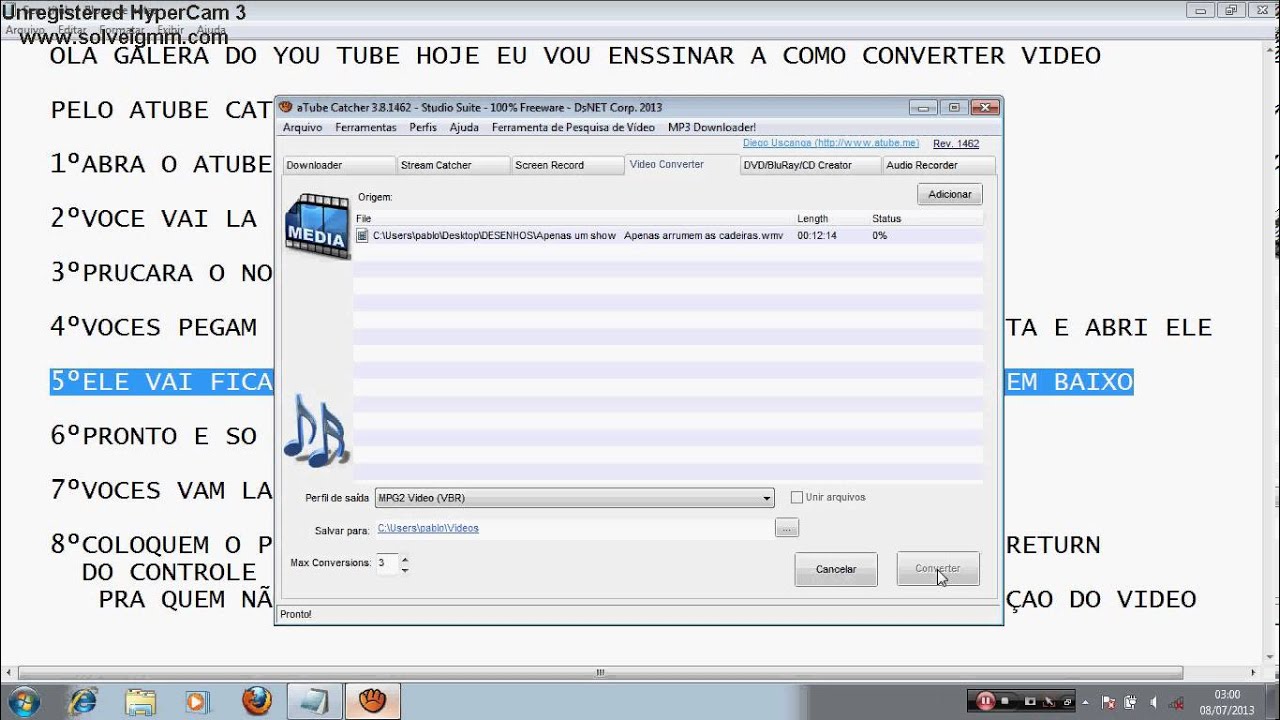Click Show desktop button at taskbar end
This screenshot has height=720, width=1280.
pyautogui.click(x=1272, y=701)
